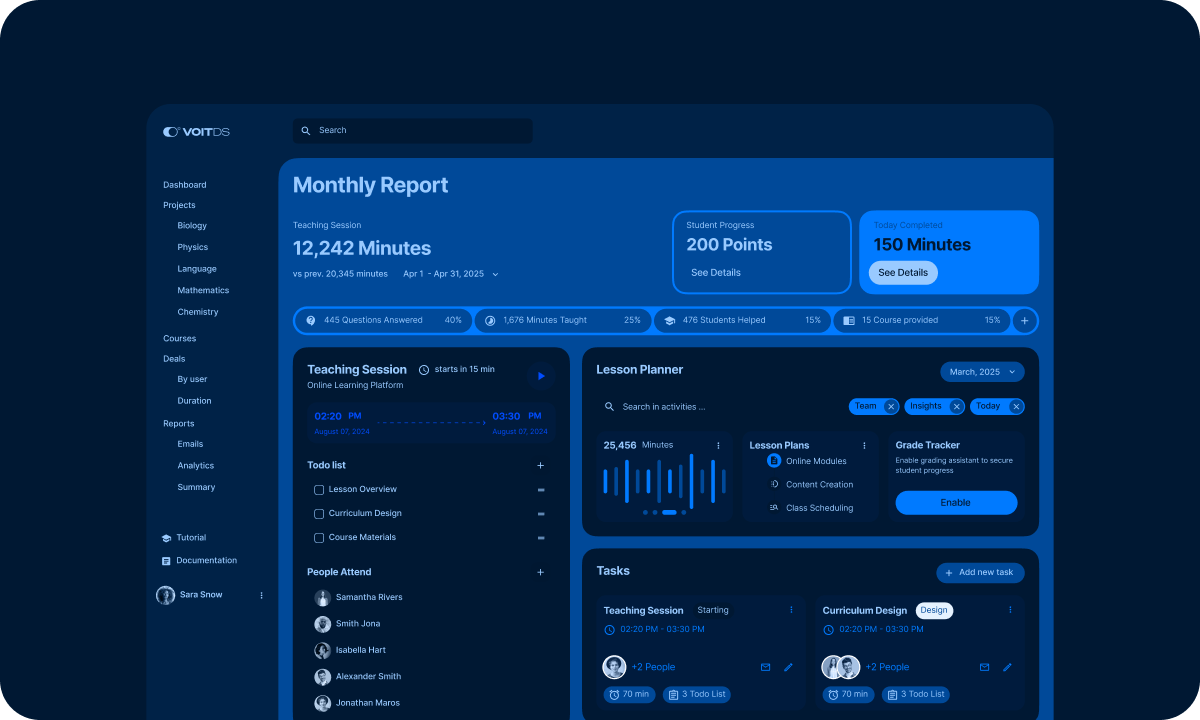Click the Students Helped graduation cap icon
Viewport: 1200px width, 720px height.
(670, 321)
